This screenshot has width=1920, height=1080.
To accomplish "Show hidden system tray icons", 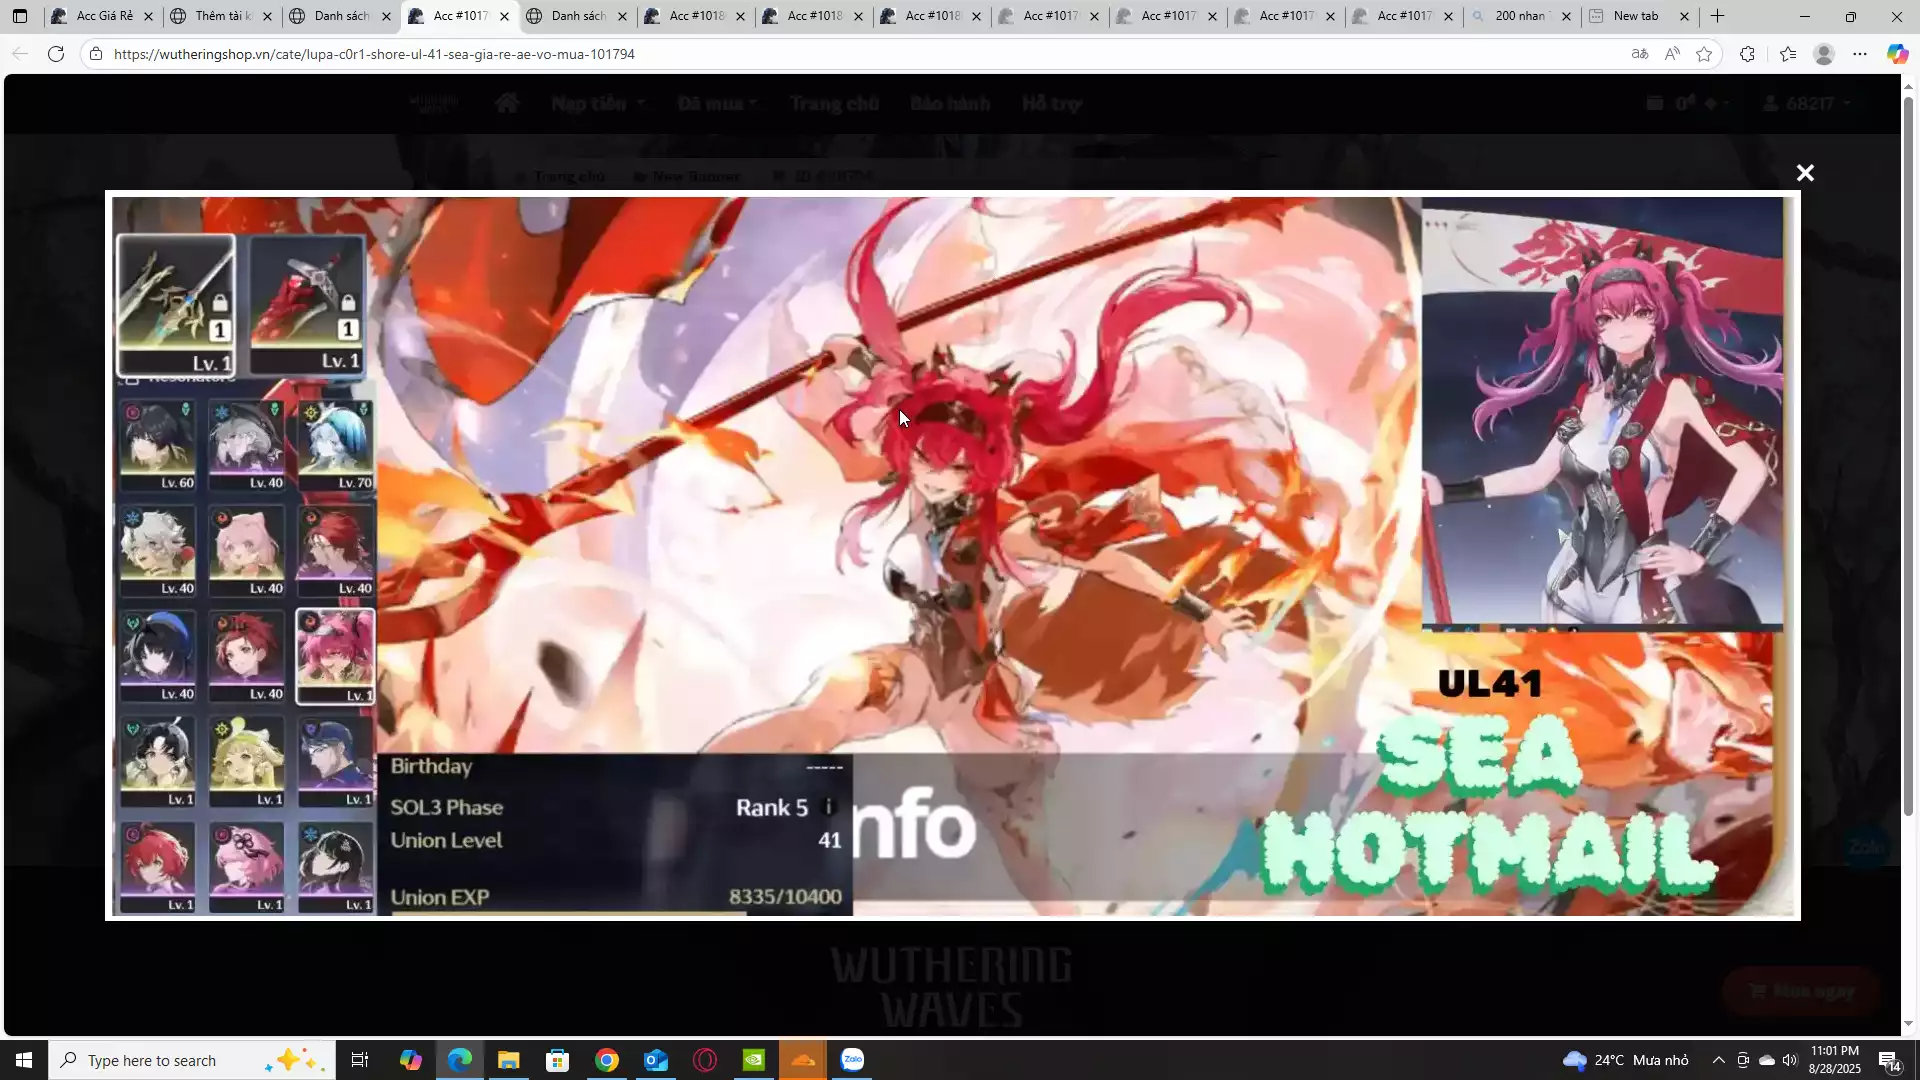I will click(1718, 1060).
